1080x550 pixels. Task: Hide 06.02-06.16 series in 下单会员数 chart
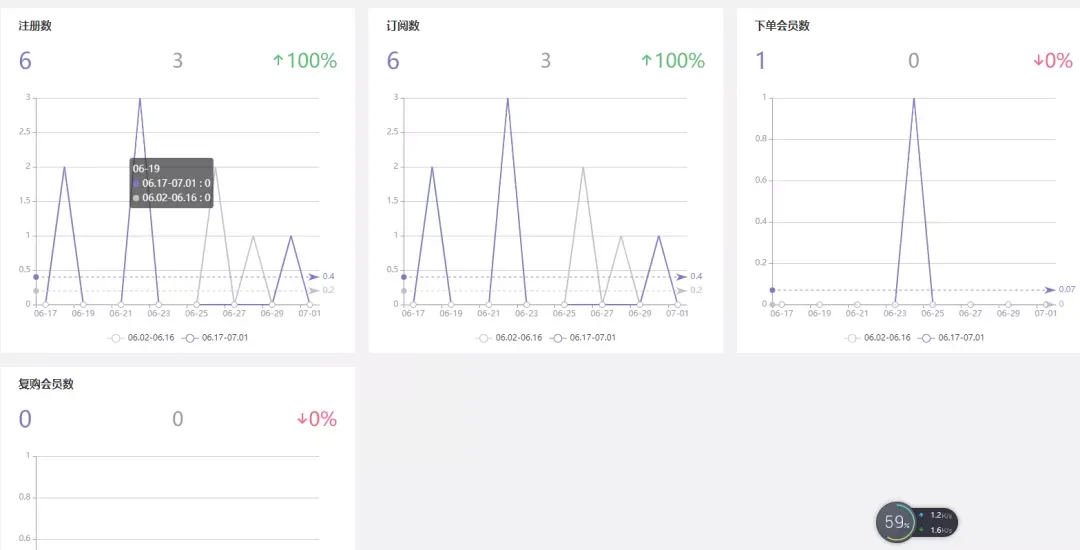coord(877,338)
